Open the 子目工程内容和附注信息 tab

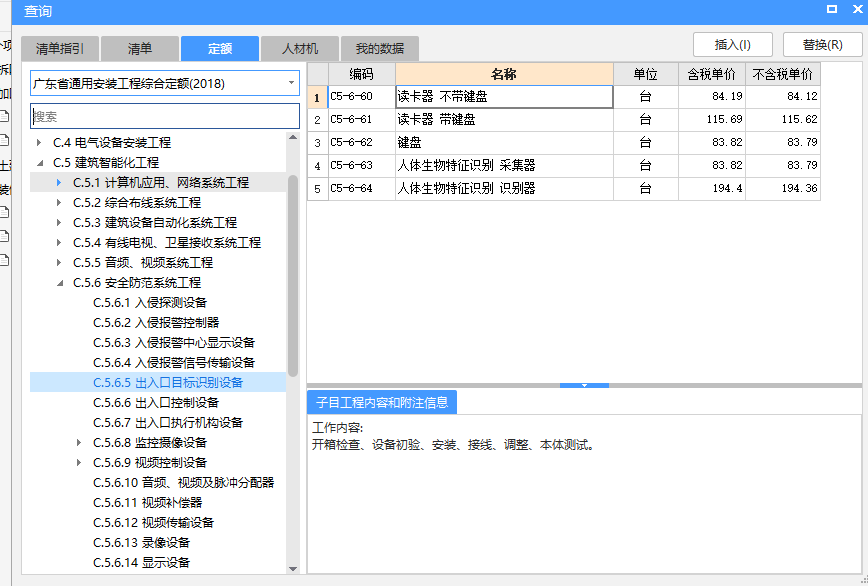[382, 402]
